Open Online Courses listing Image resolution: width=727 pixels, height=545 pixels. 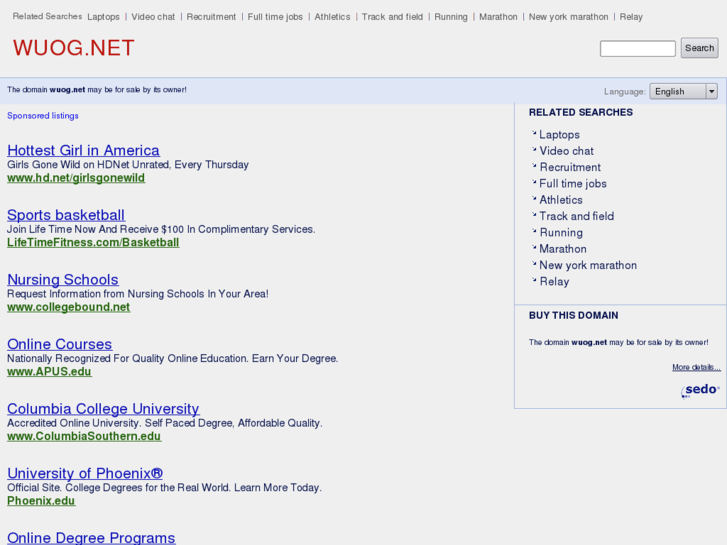point(59,344)
